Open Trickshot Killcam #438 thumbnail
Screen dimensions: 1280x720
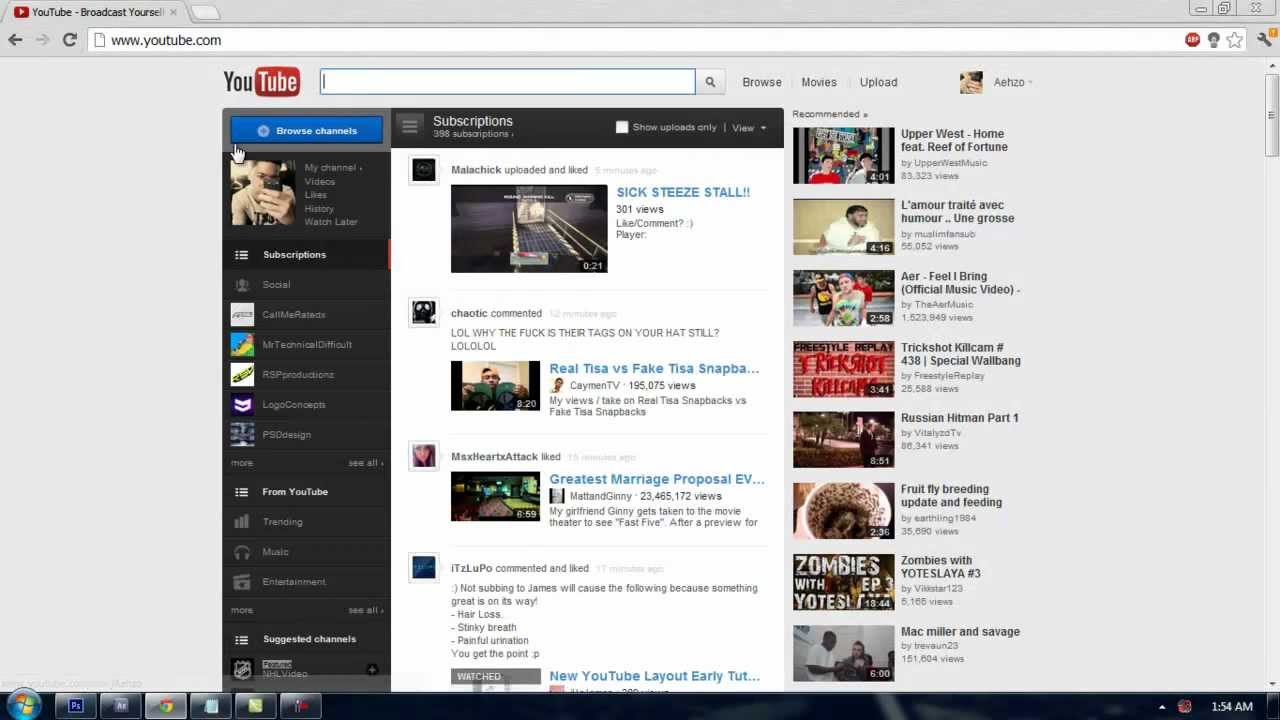click(844, 369)
